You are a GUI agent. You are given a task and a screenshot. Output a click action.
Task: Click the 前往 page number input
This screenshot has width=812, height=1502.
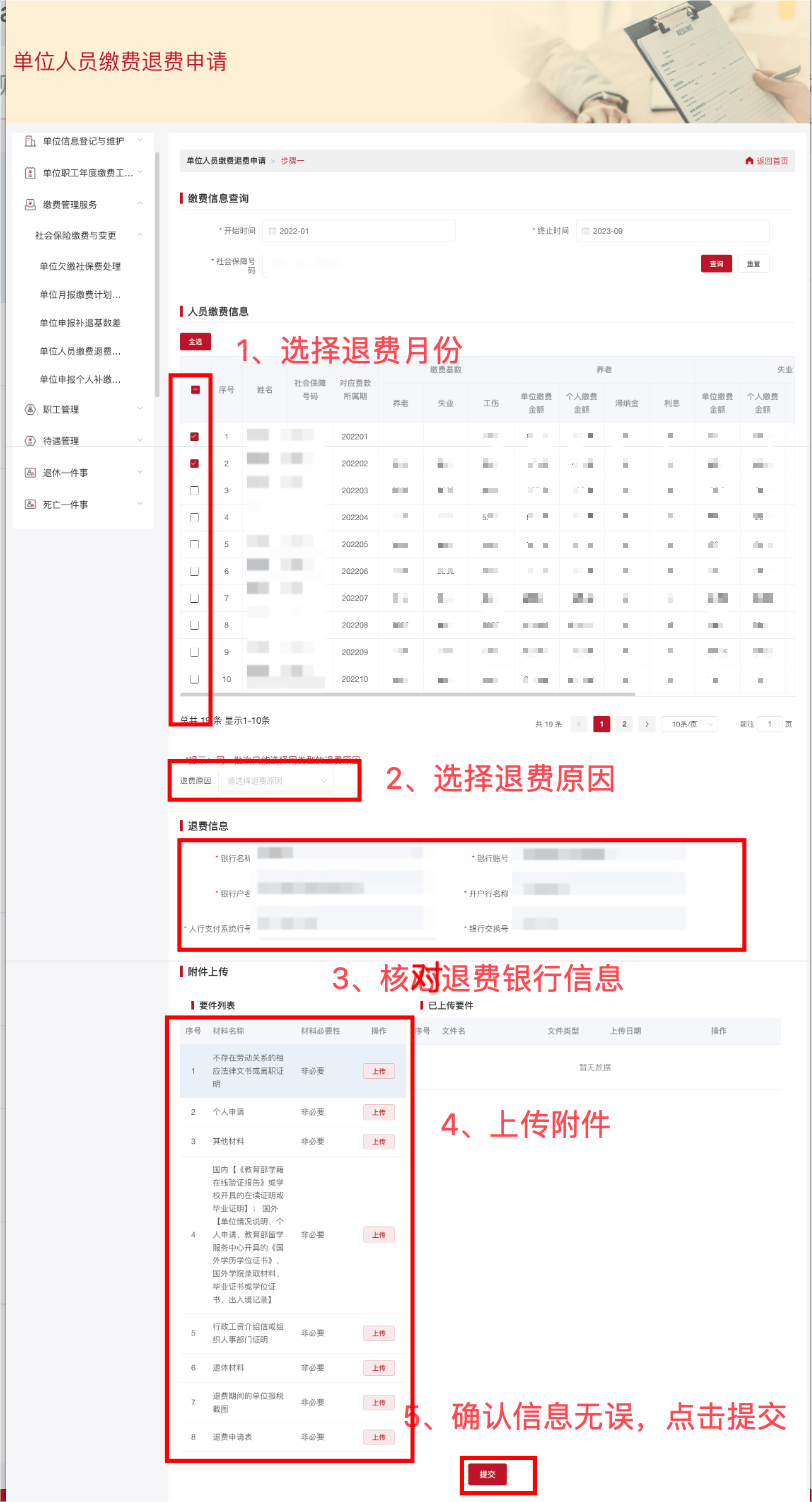pyautogui.click(x=770, y=724)
